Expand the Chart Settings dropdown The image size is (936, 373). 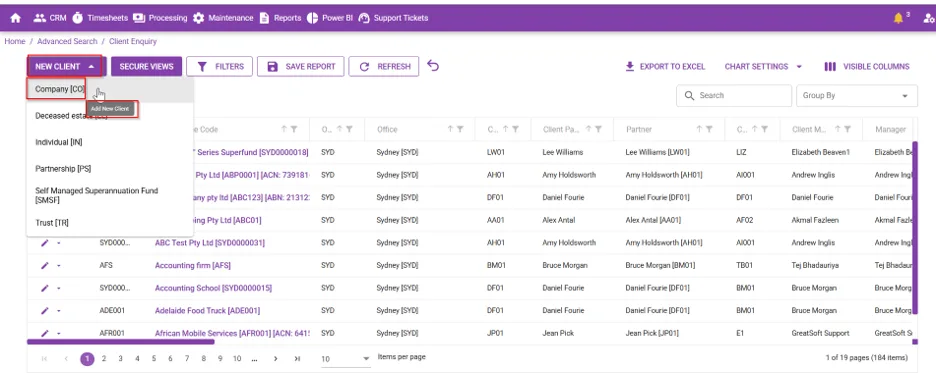[x=763, y=67]
